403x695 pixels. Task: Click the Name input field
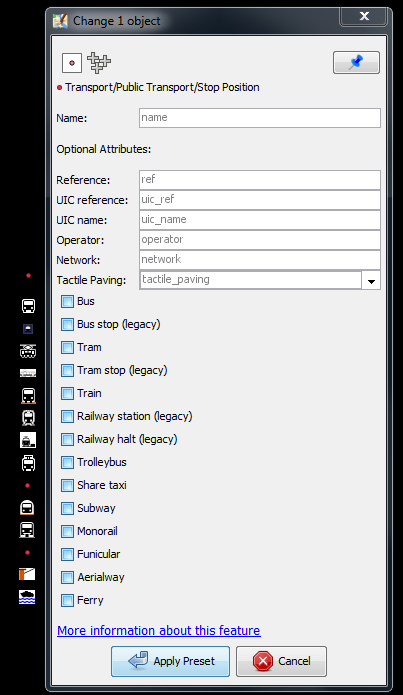pos(260,118)
